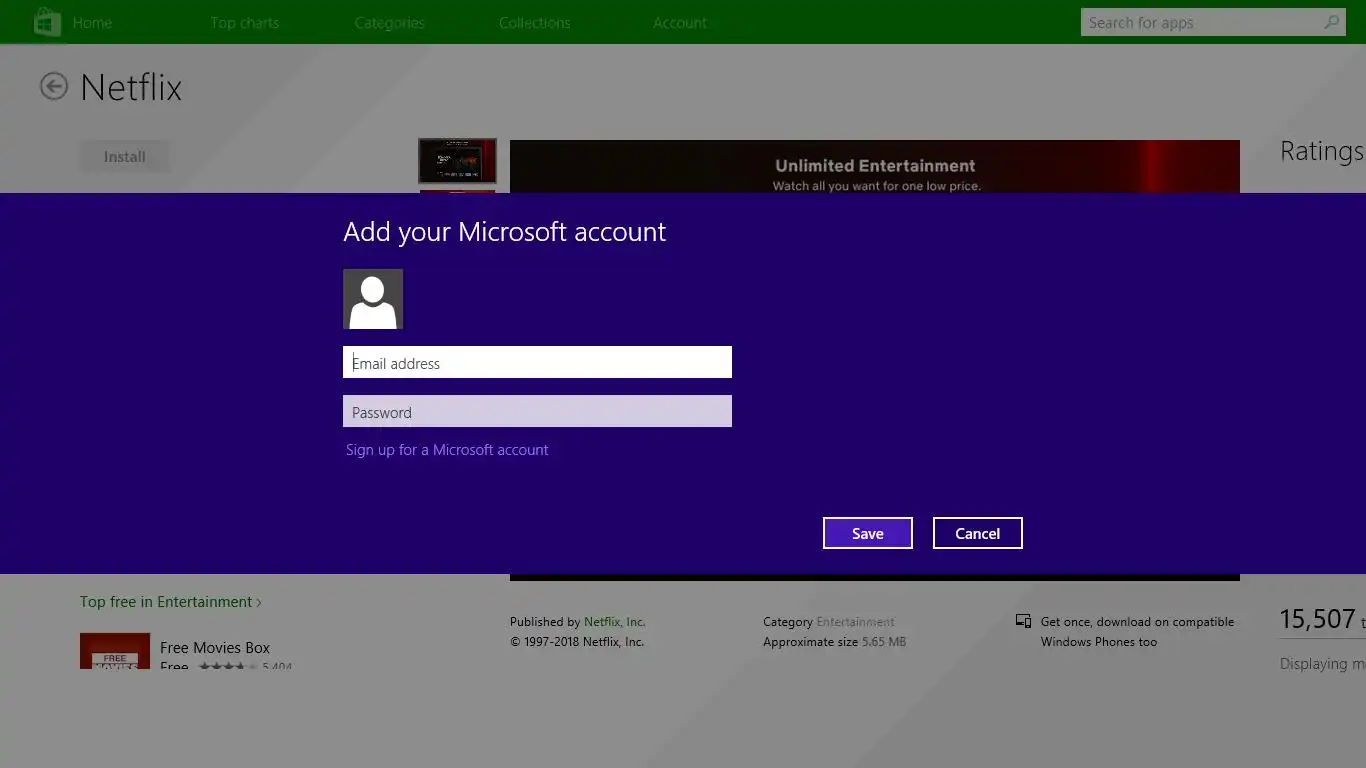
Task: Click the 15,507 ratings count
Action: tap(1317, 619)
